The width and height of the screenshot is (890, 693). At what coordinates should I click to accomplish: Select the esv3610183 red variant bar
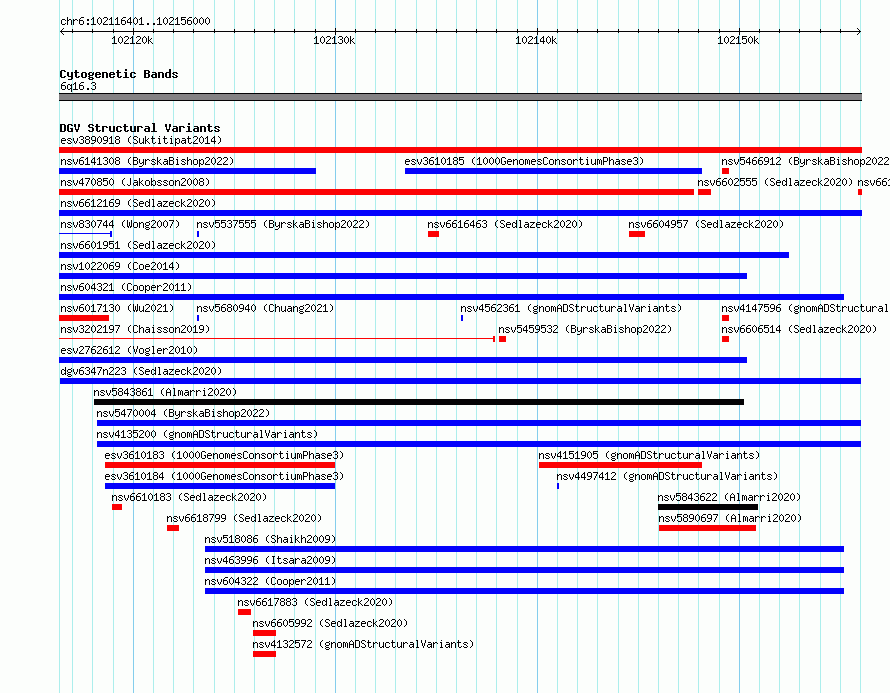point(220,465)
